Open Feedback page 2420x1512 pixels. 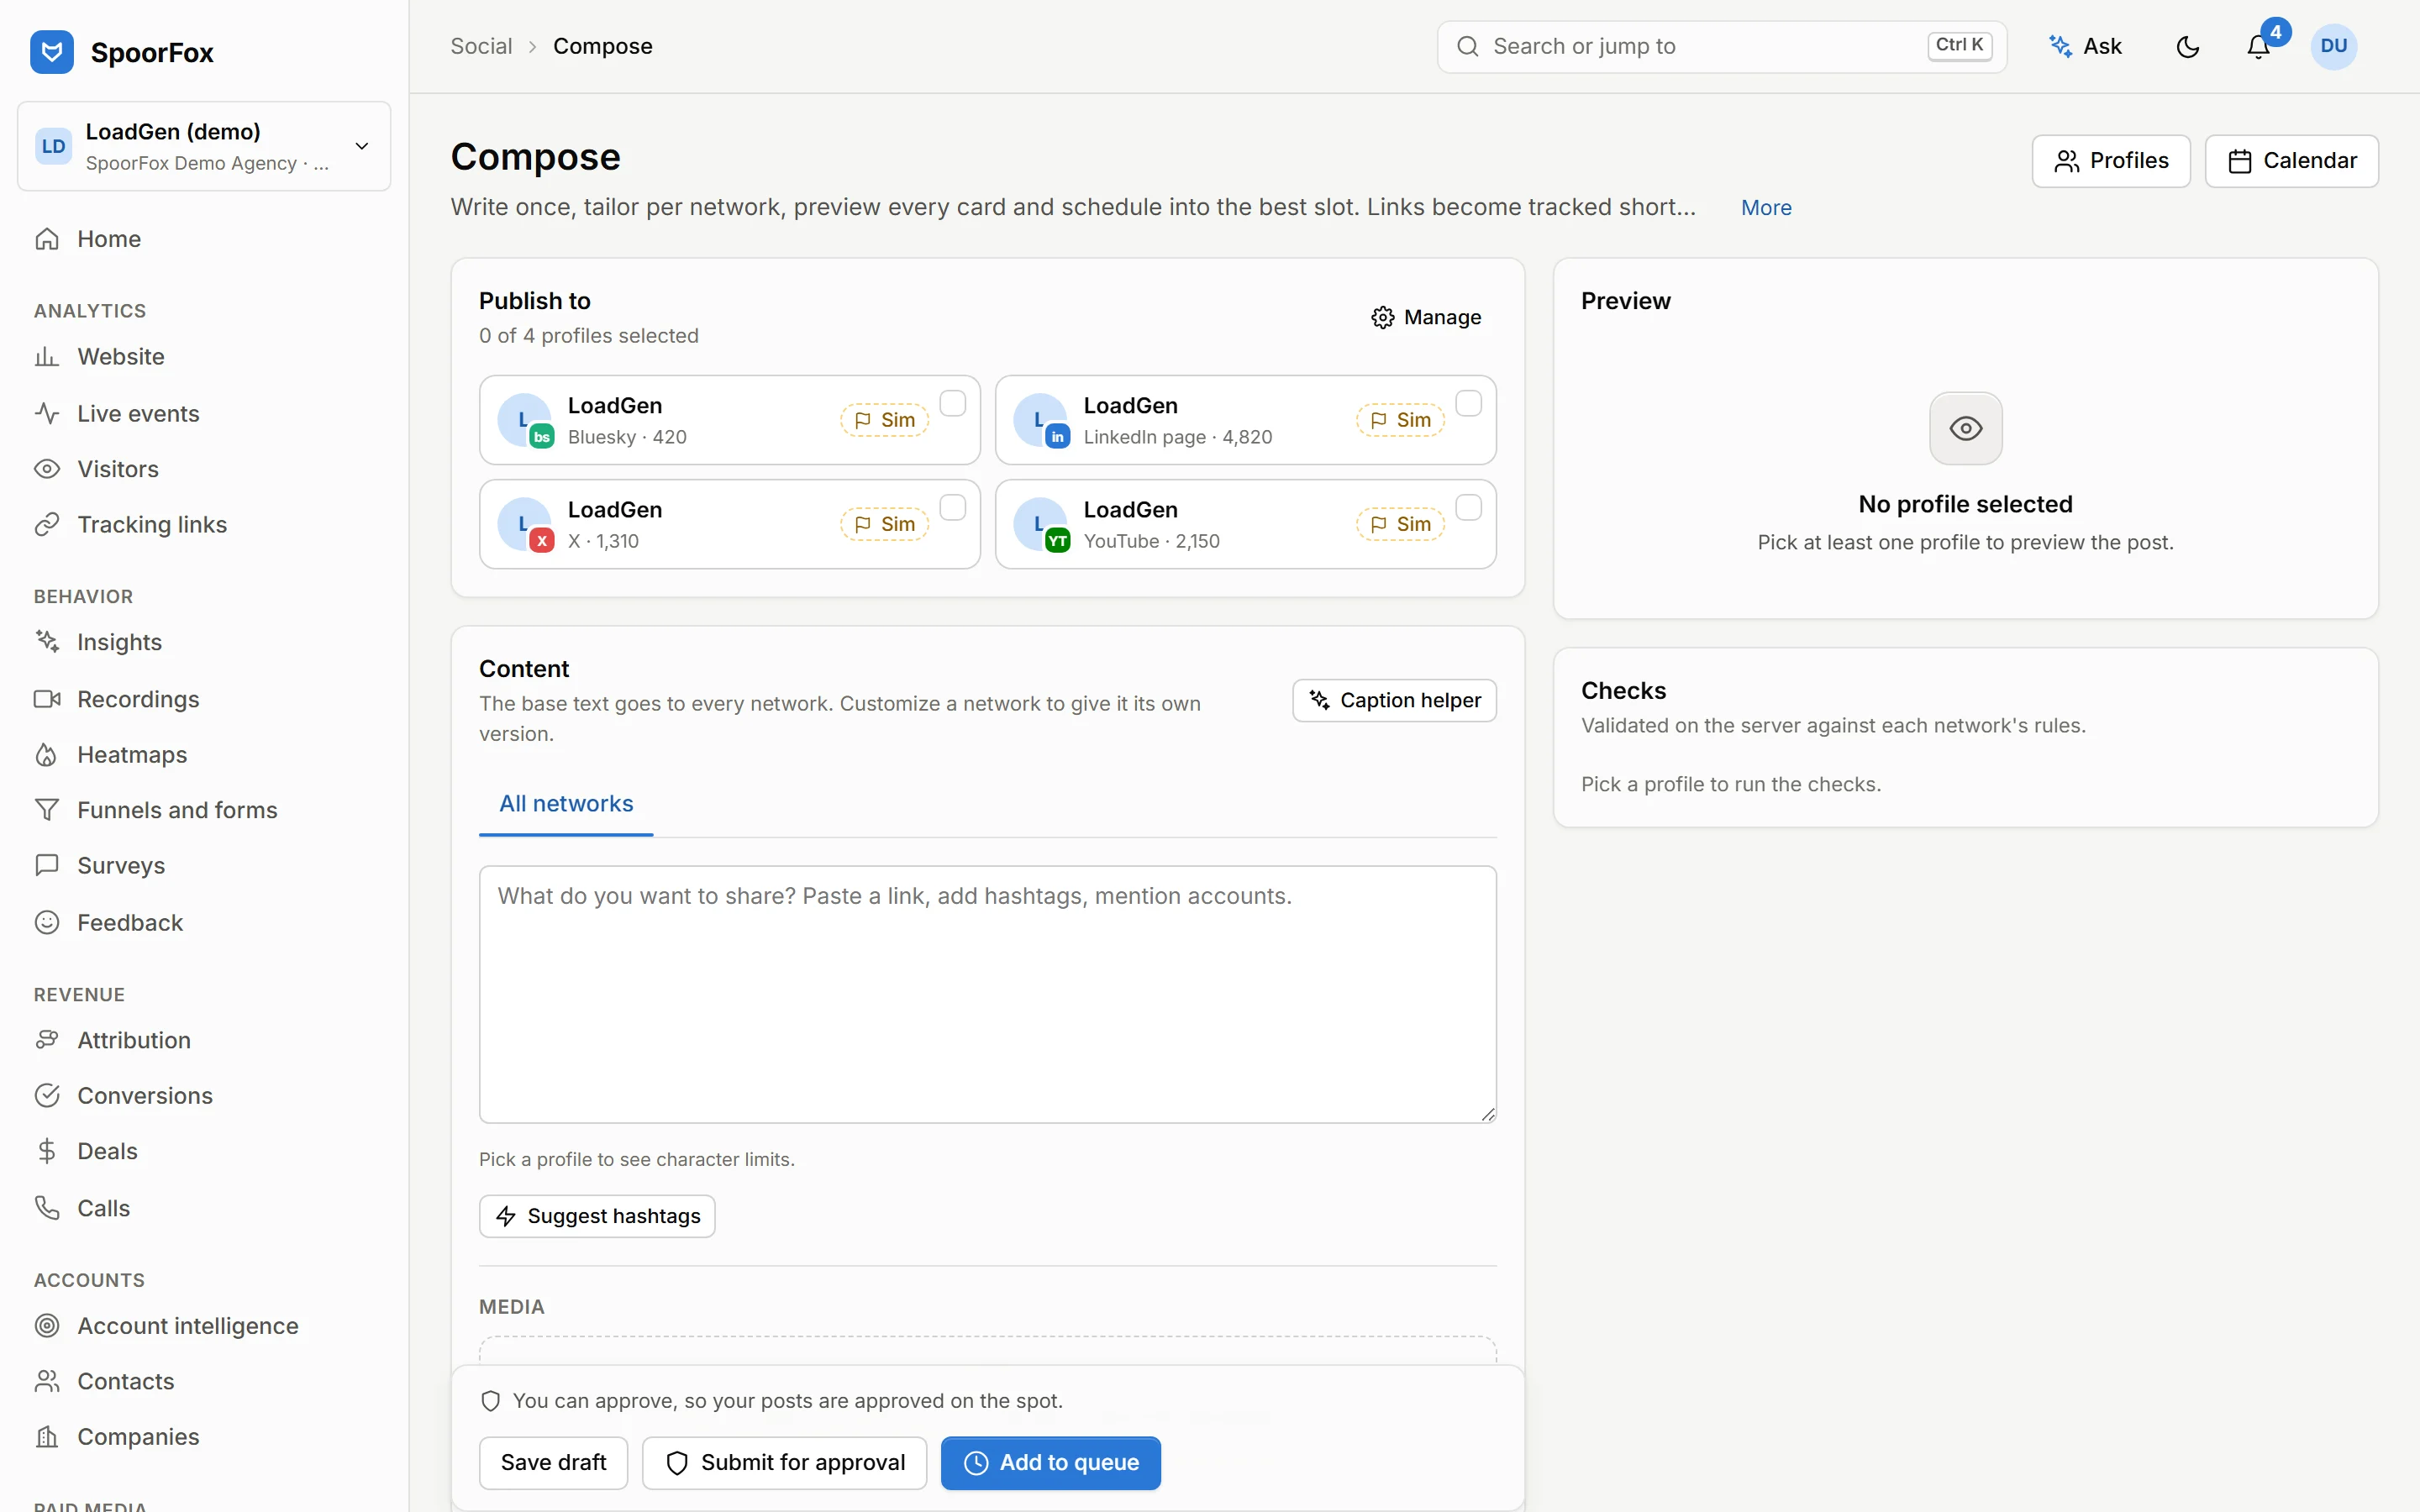tap(204, 922)
